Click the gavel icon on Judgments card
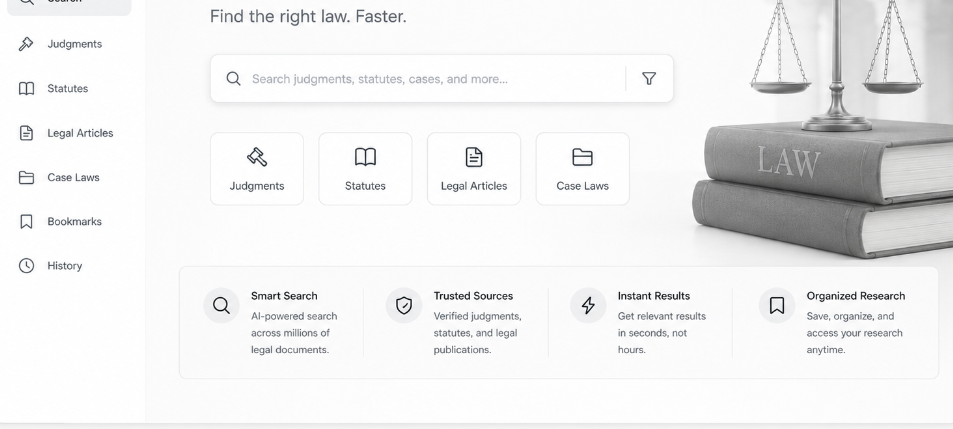 coord(257,157)
